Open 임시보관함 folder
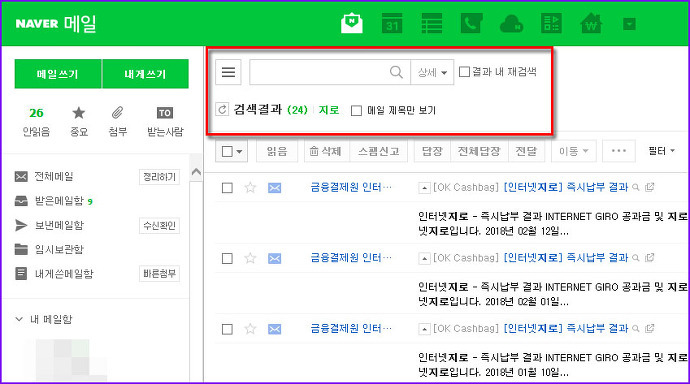This screenshot has width=690, height=384. point(59,249)
